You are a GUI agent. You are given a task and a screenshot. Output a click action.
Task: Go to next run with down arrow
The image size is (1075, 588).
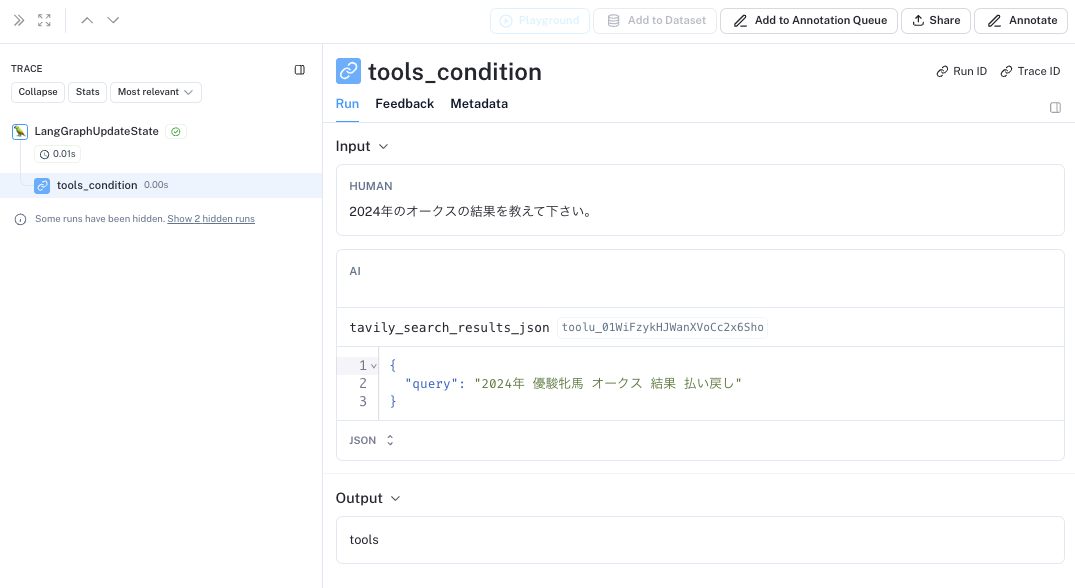point(113,21)
